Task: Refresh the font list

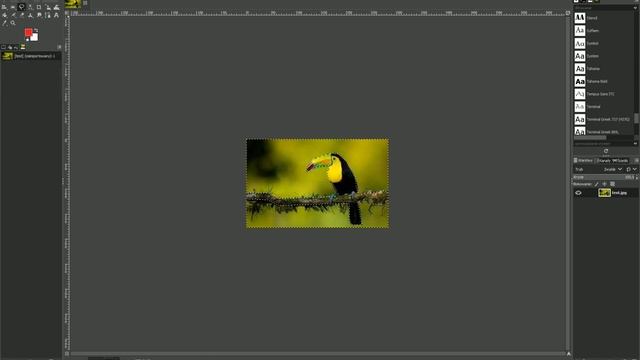Action: pyautogui.click(x=606, y=151)
